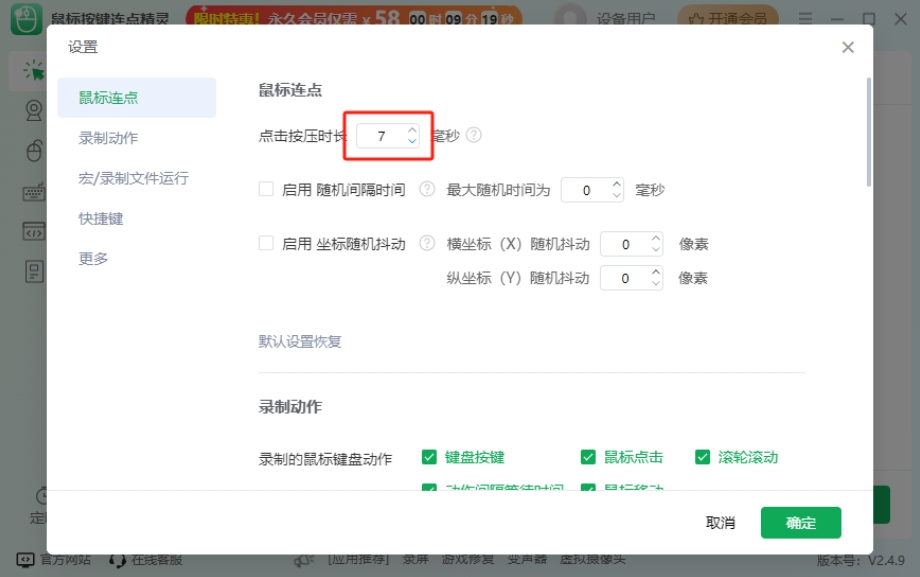
Task: Increase 点击按压时长 with up arrow
Action: click(x=412, y=130)
